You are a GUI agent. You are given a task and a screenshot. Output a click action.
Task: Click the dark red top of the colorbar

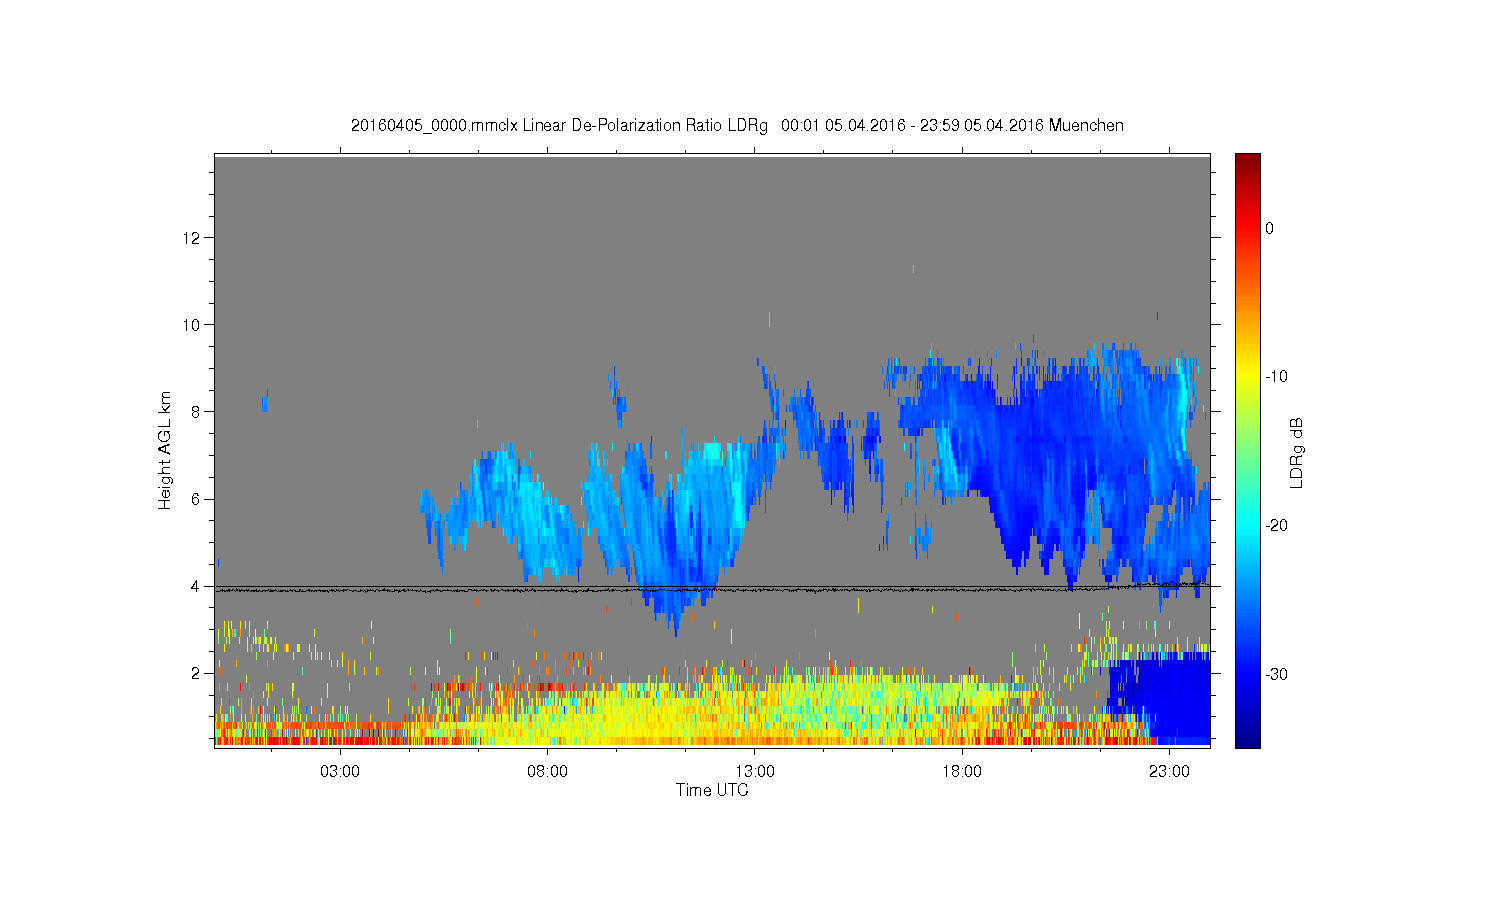click(x=1247, y=162)
